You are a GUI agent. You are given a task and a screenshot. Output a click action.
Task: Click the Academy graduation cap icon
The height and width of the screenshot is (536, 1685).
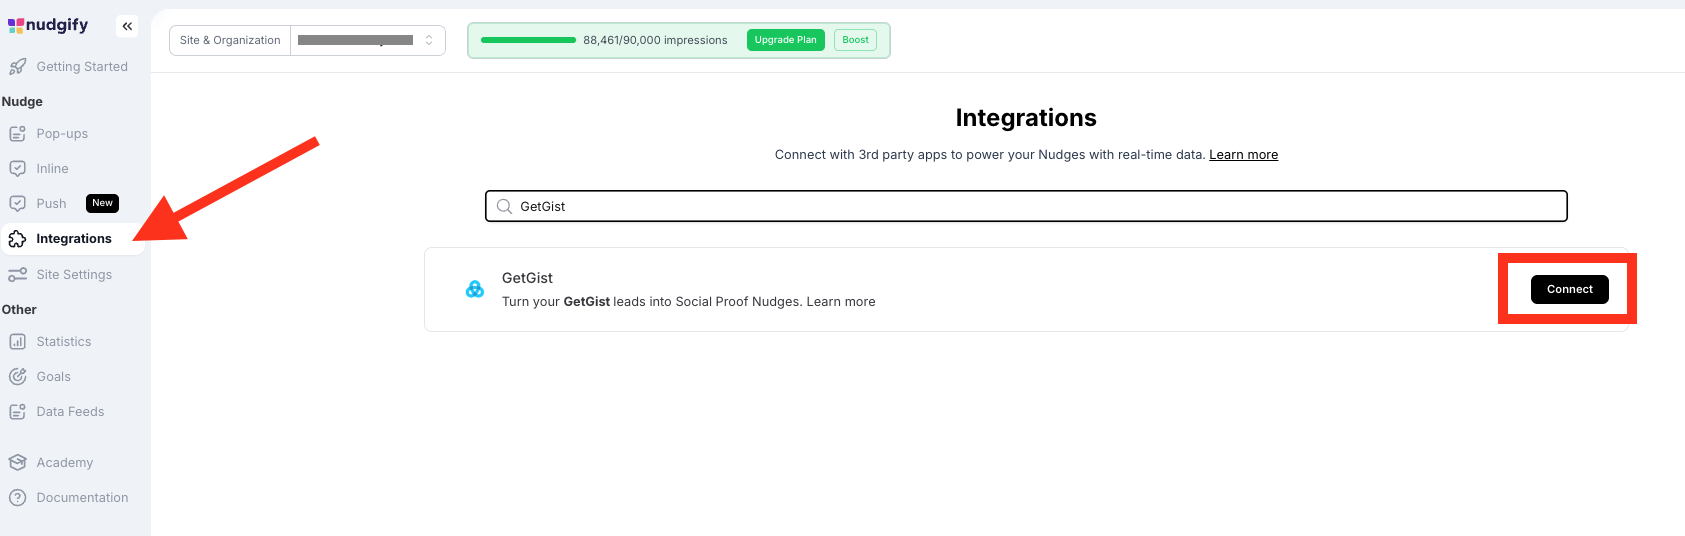tap(17, 463)
